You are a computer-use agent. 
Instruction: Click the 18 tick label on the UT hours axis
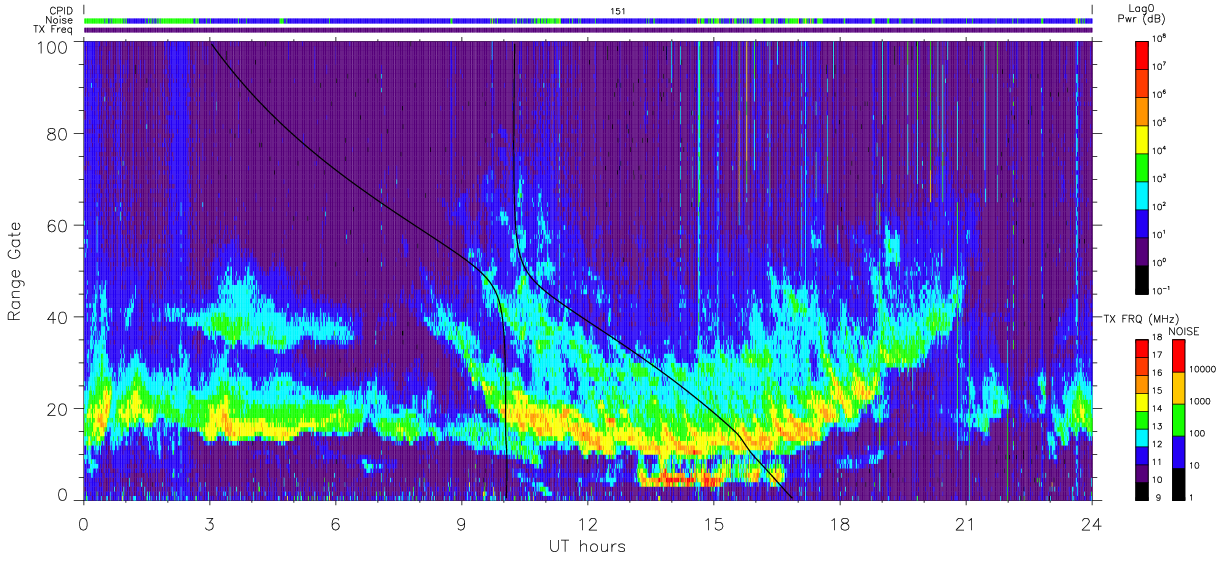[840, 524]
